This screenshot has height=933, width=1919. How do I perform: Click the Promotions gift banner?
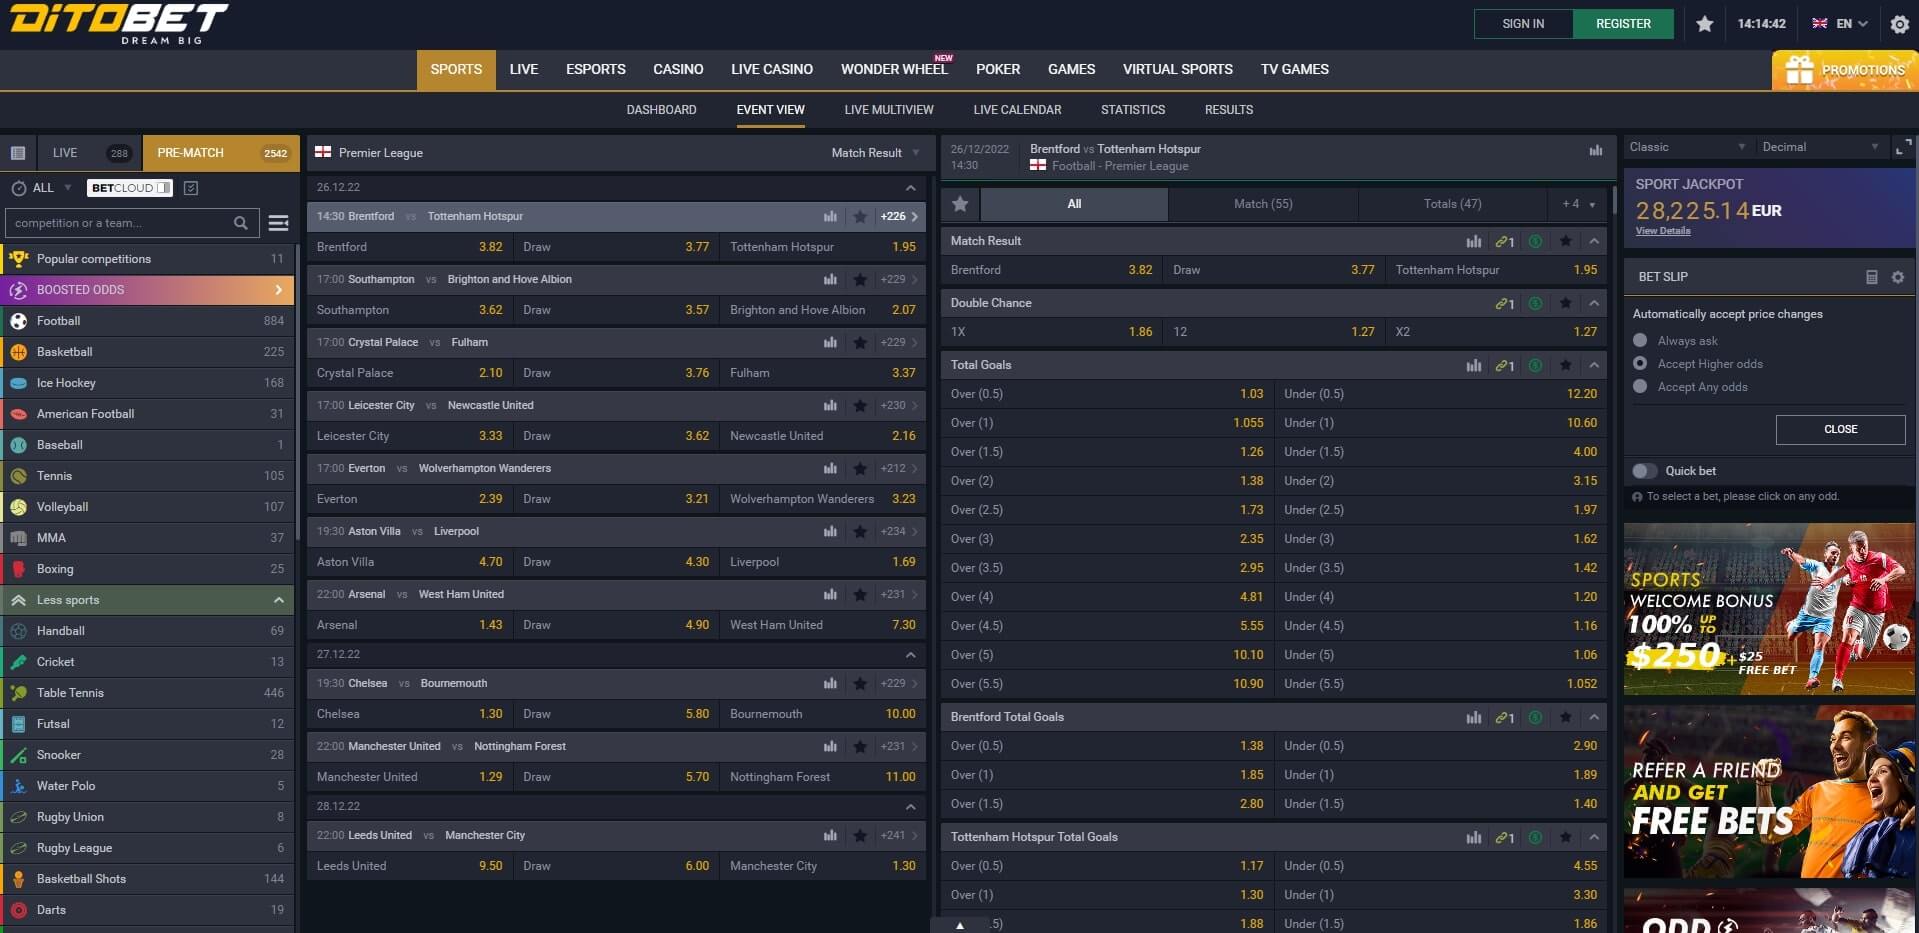(1845, 70)
